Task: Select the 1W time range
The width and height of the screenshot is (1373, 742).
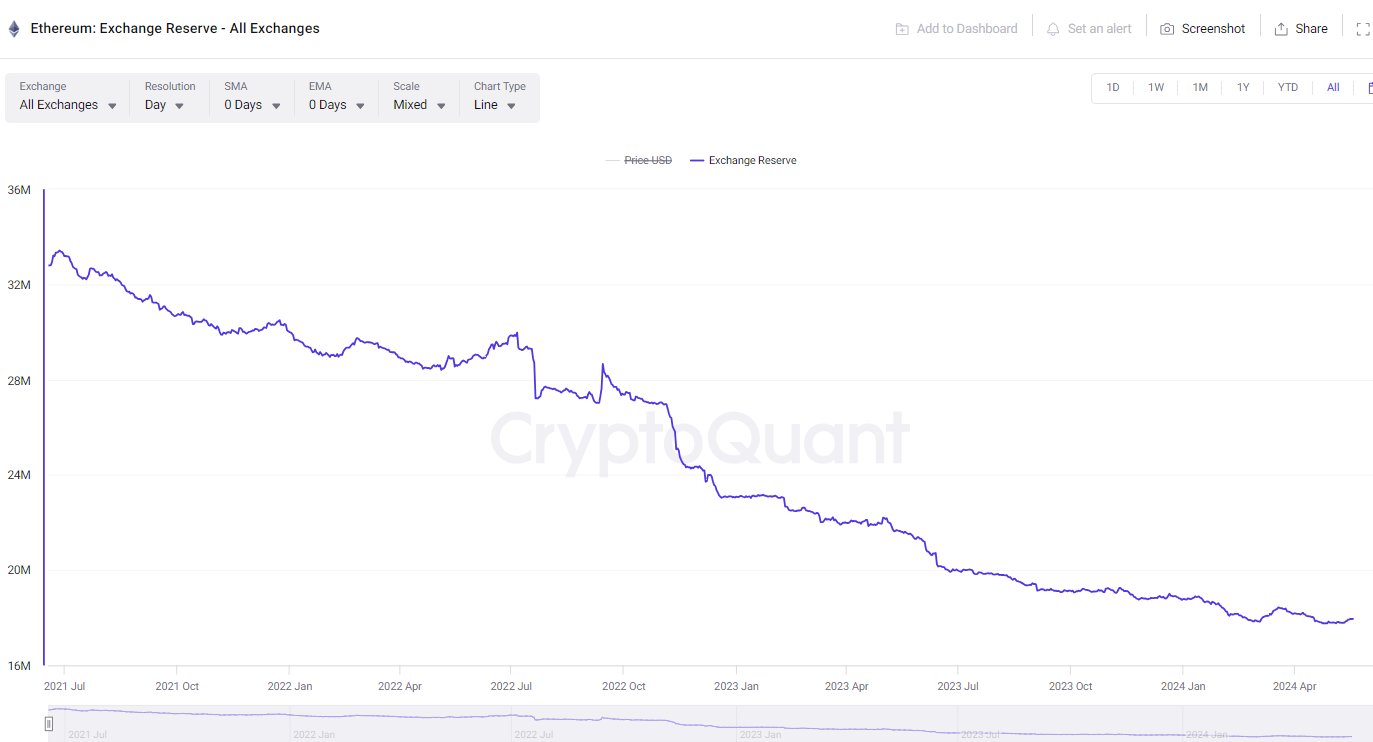Action: (1156, 87)
